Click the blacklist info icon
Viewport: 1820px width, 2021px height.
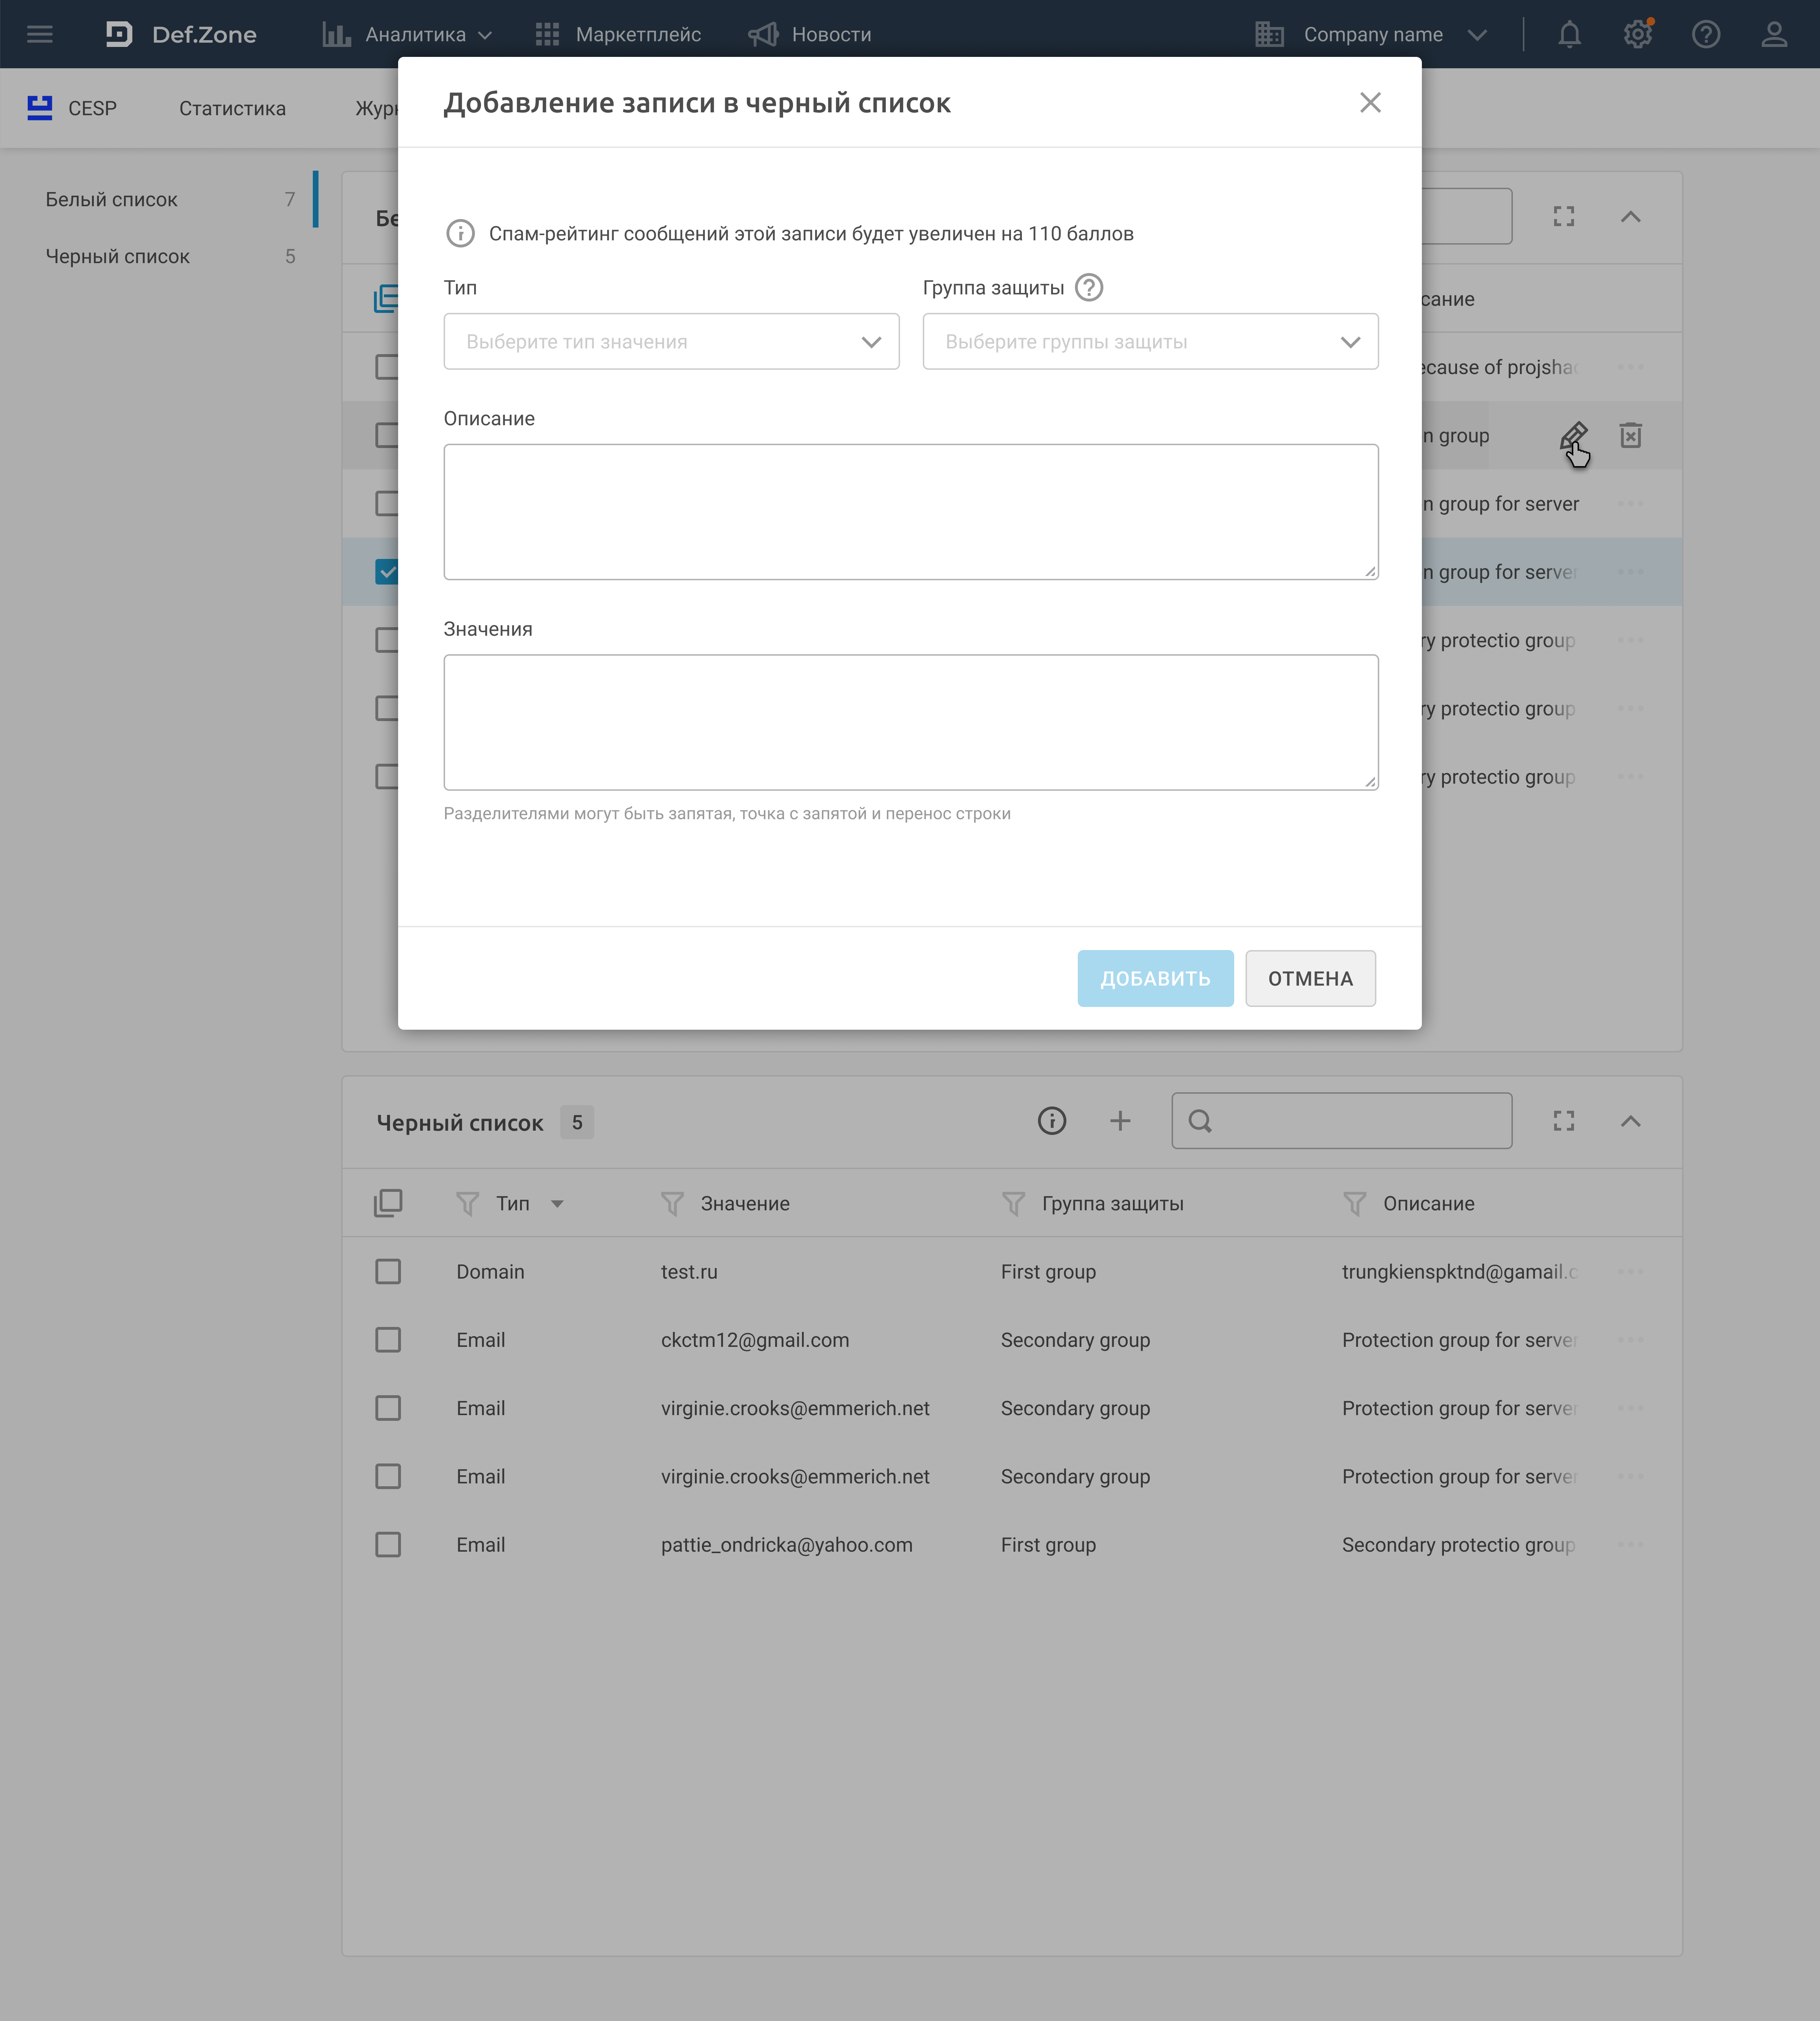1051,1121
